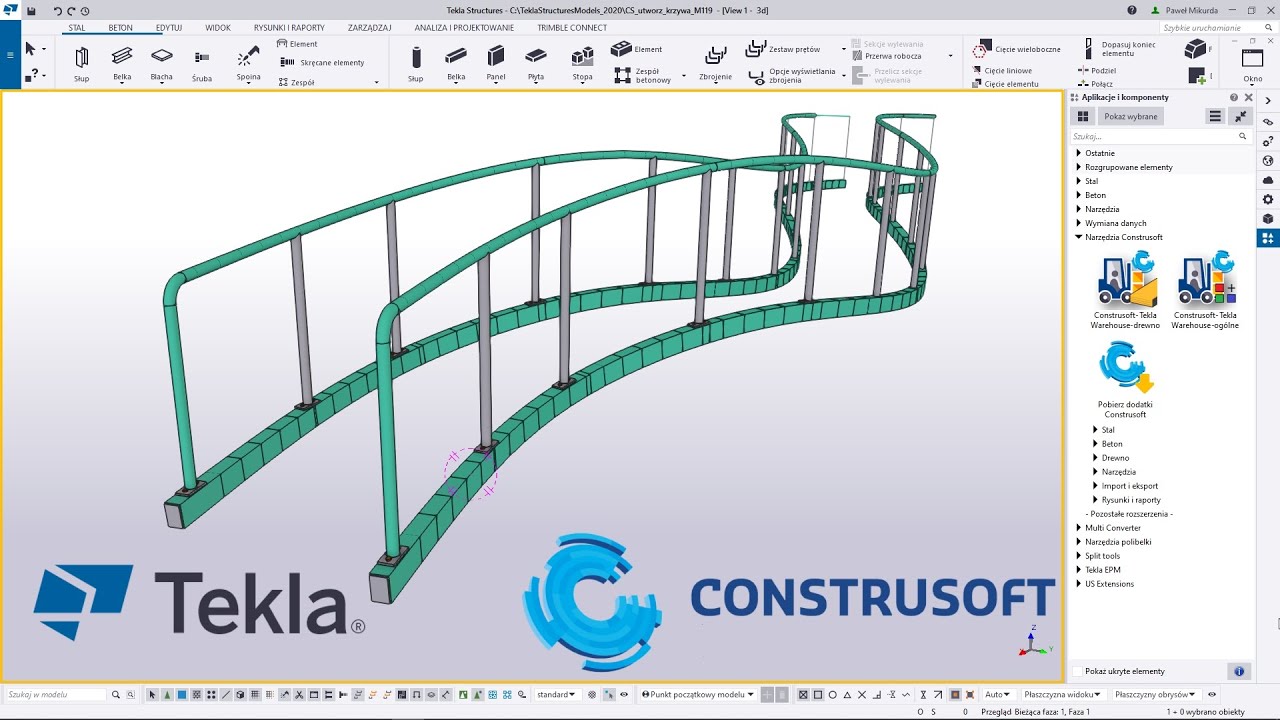Click the Undo arrow icon
The width and height of the screenshot is (1280, 720).
pyautogui.click(x=58, y=11)
